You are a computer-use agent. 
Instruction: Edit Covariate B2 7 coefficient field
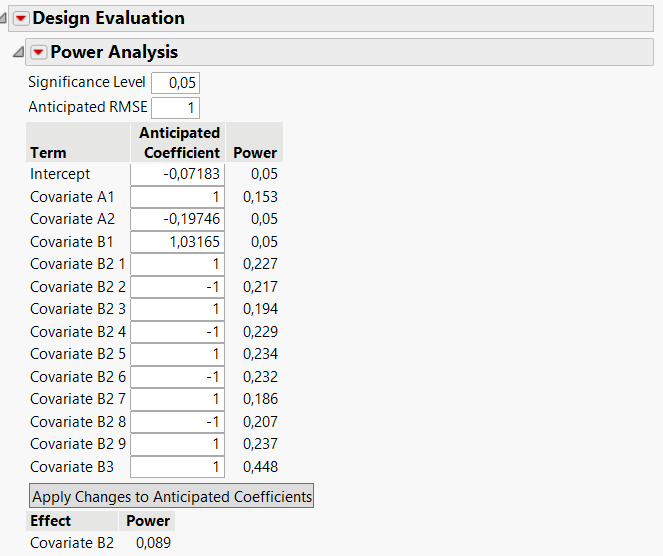pos(177,399)
